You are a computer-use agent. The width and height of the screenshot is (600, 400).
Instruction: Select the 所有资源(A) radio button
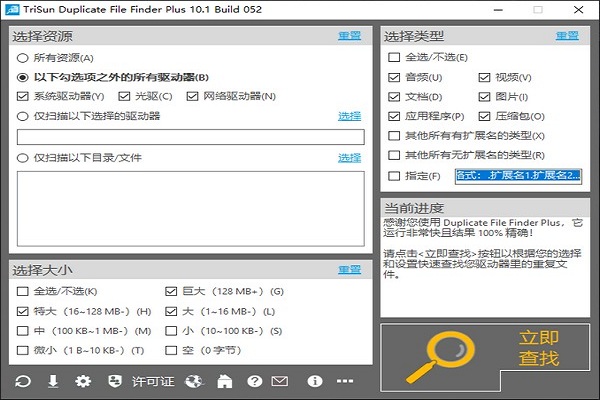click(x=23, y=58)
